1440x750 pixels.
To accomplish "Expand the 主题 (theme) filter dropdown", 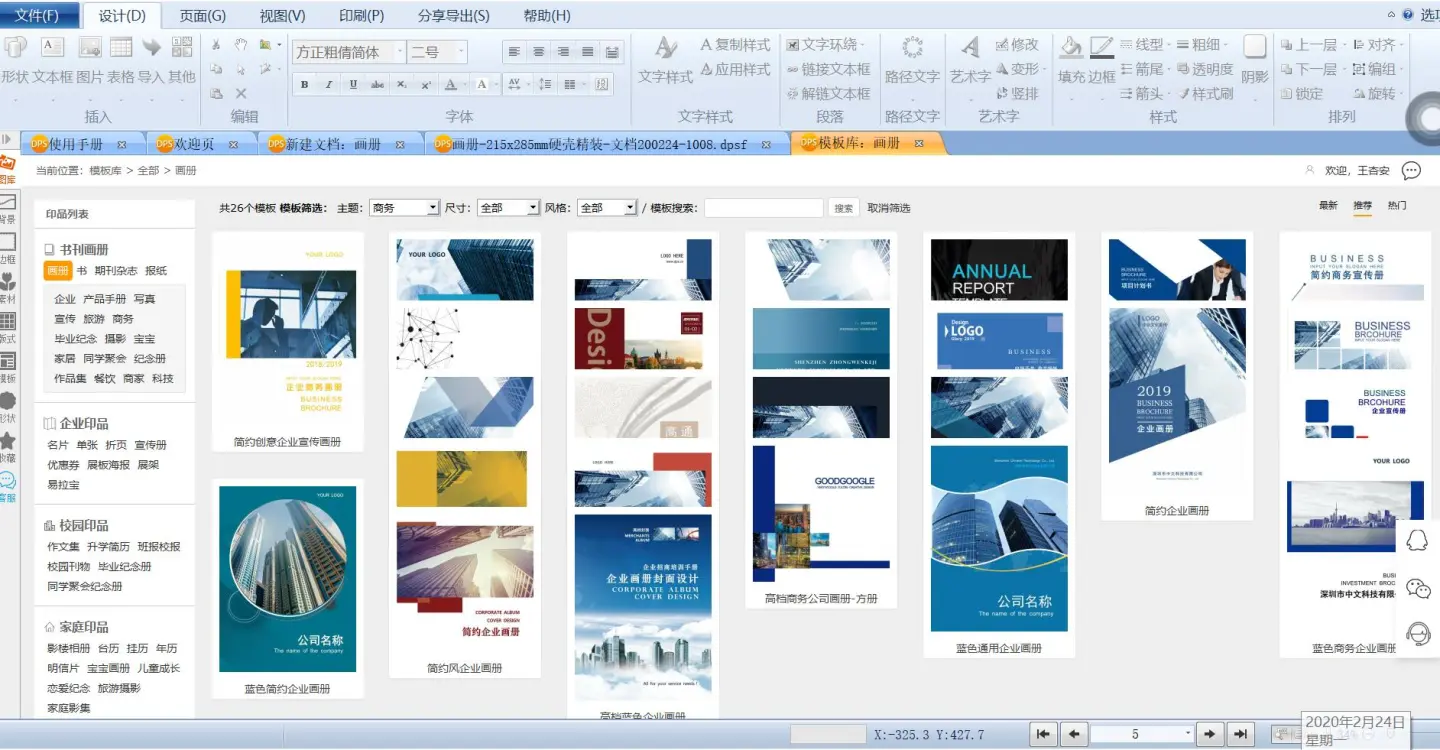I will click(433, 208).
